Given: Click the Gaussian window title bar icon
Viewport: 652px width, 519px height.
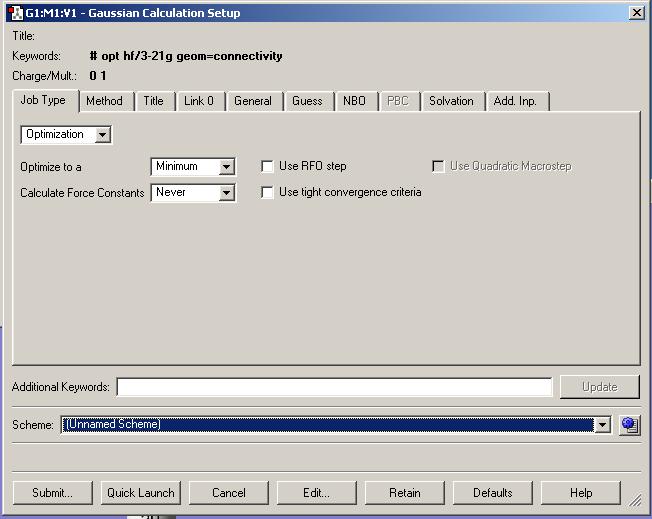Looking at the screenshot, I should pyautogui.click(x=16, y=13).
